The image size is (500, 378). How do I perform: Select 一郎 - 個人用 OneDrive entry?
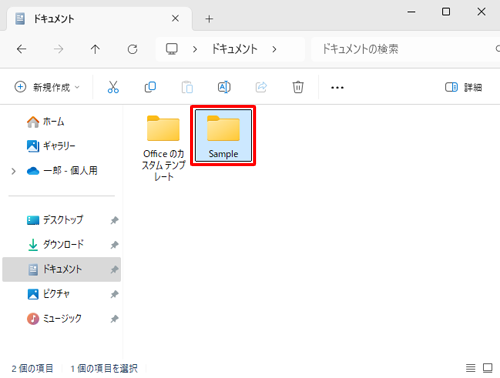coord(62,171)
